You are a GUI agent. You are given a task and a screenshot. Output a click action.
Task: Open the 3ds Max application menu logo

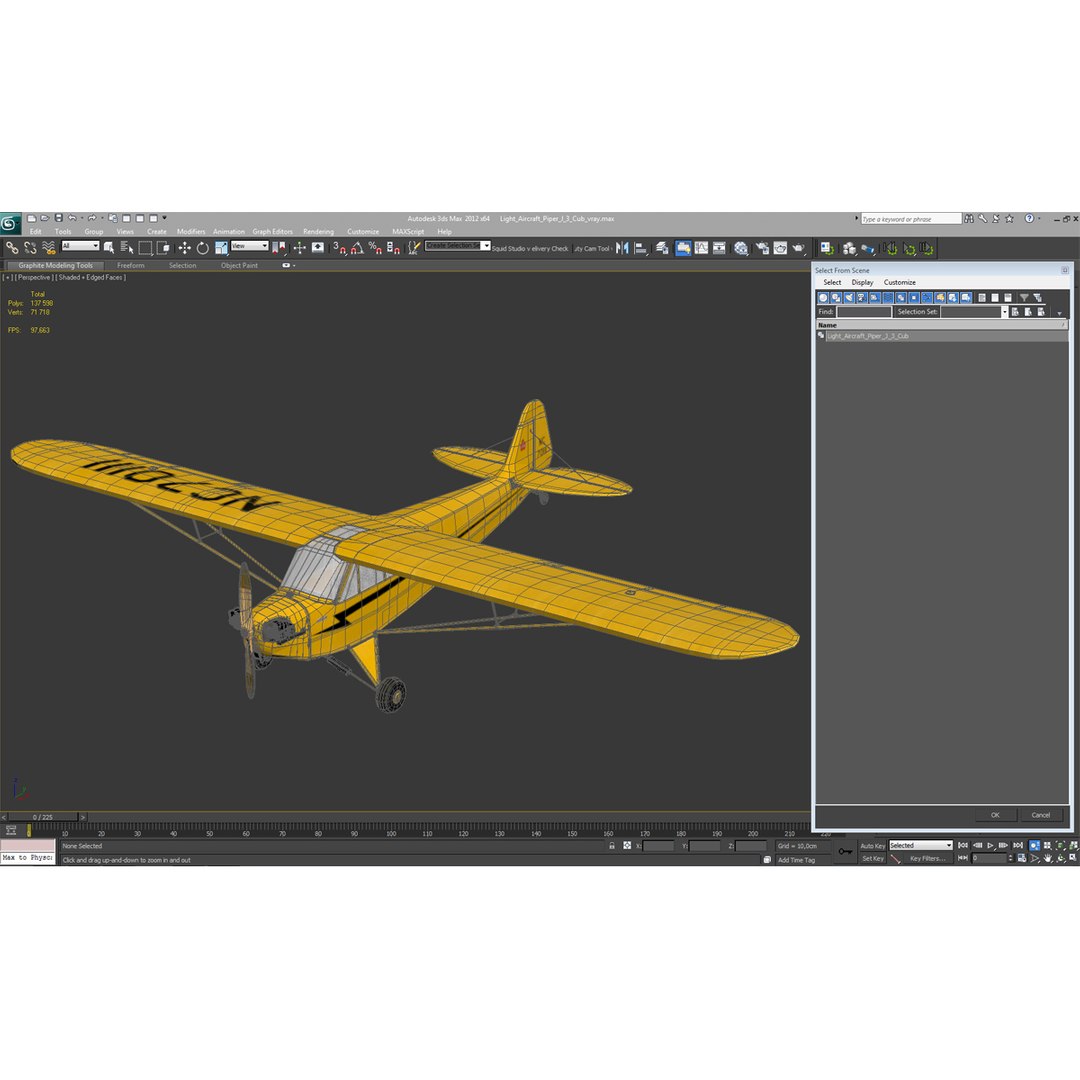pos(10,223)
